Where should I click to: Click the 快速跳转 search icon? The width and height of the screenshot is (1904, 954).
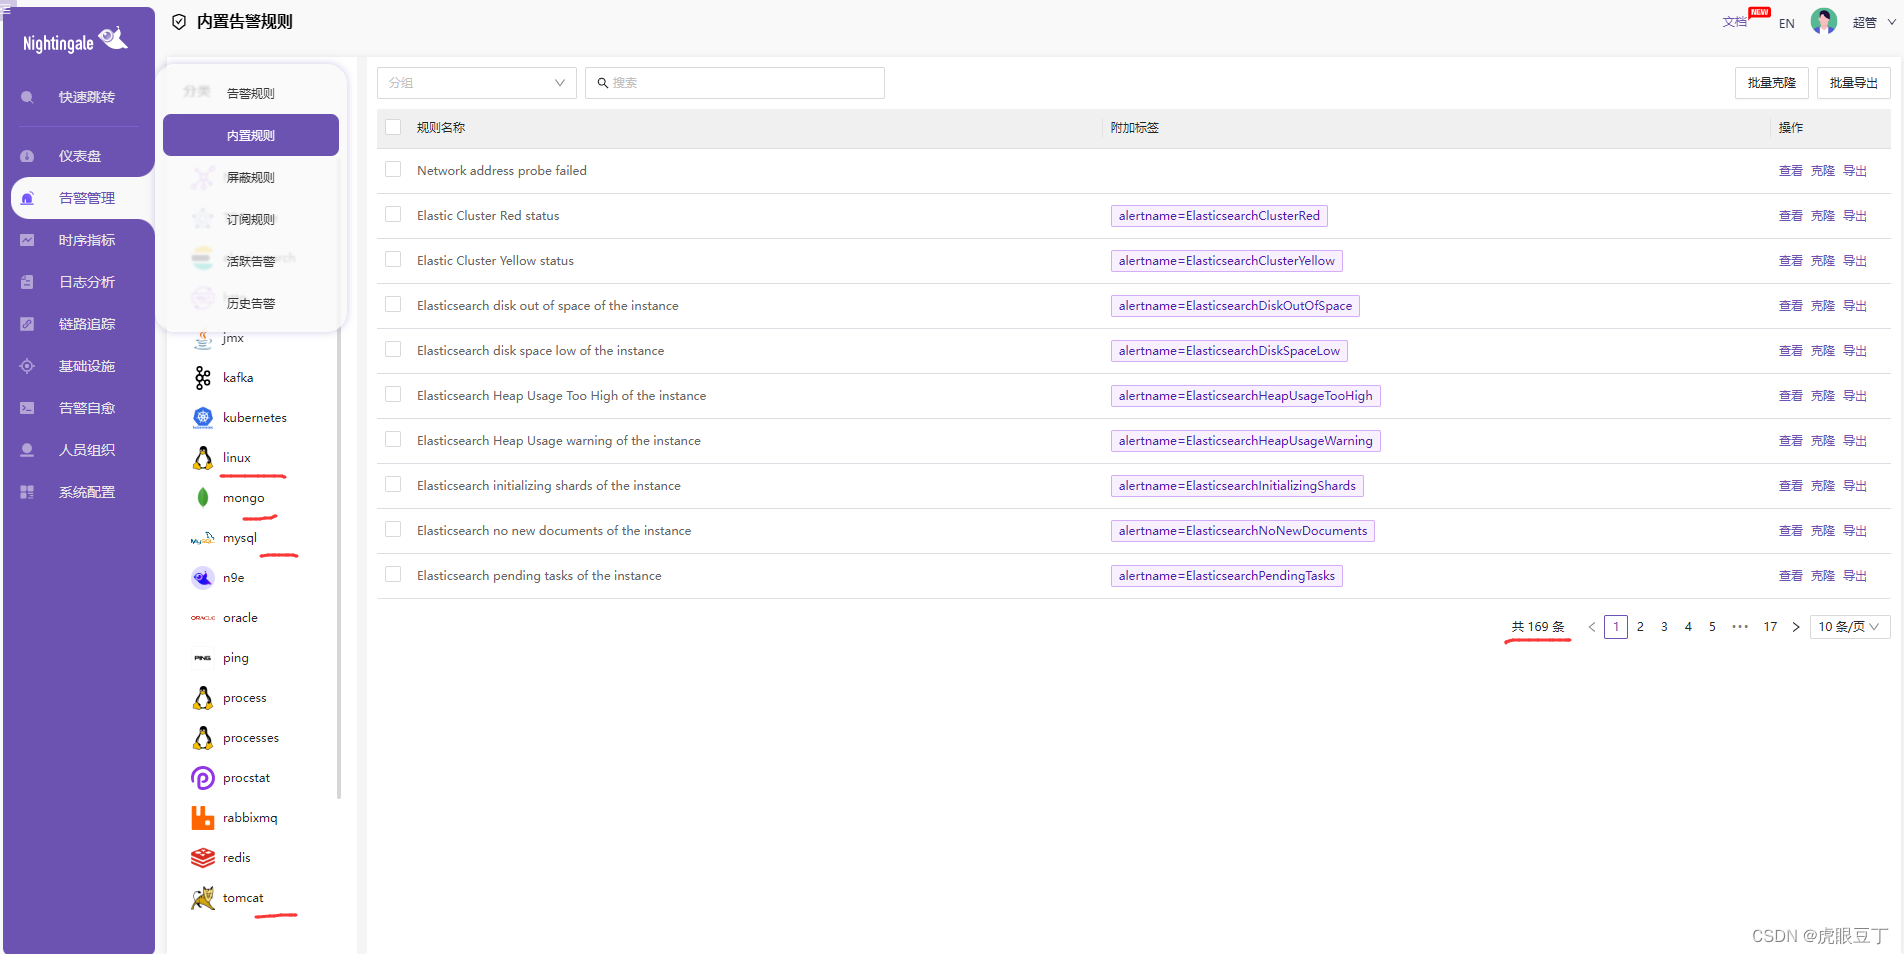click(27, 97)
